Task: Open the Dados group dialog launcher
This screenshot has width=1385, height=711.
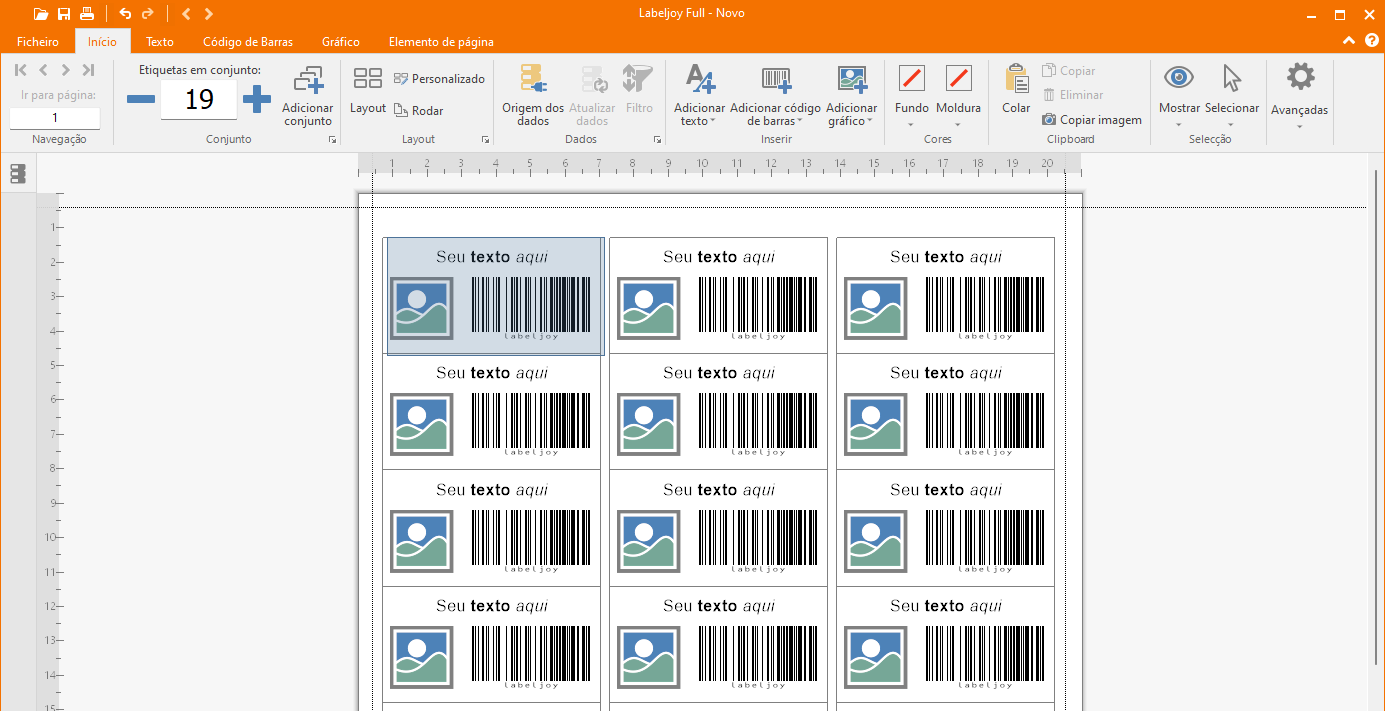Action: click(658, 140)
